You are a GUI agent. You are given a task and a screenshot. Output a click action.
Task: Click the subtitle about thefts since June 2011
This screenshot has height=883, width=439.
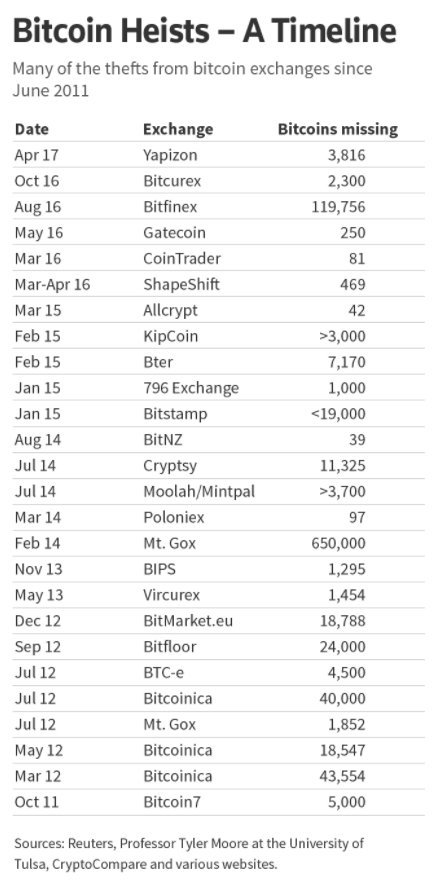pos(192,80)
